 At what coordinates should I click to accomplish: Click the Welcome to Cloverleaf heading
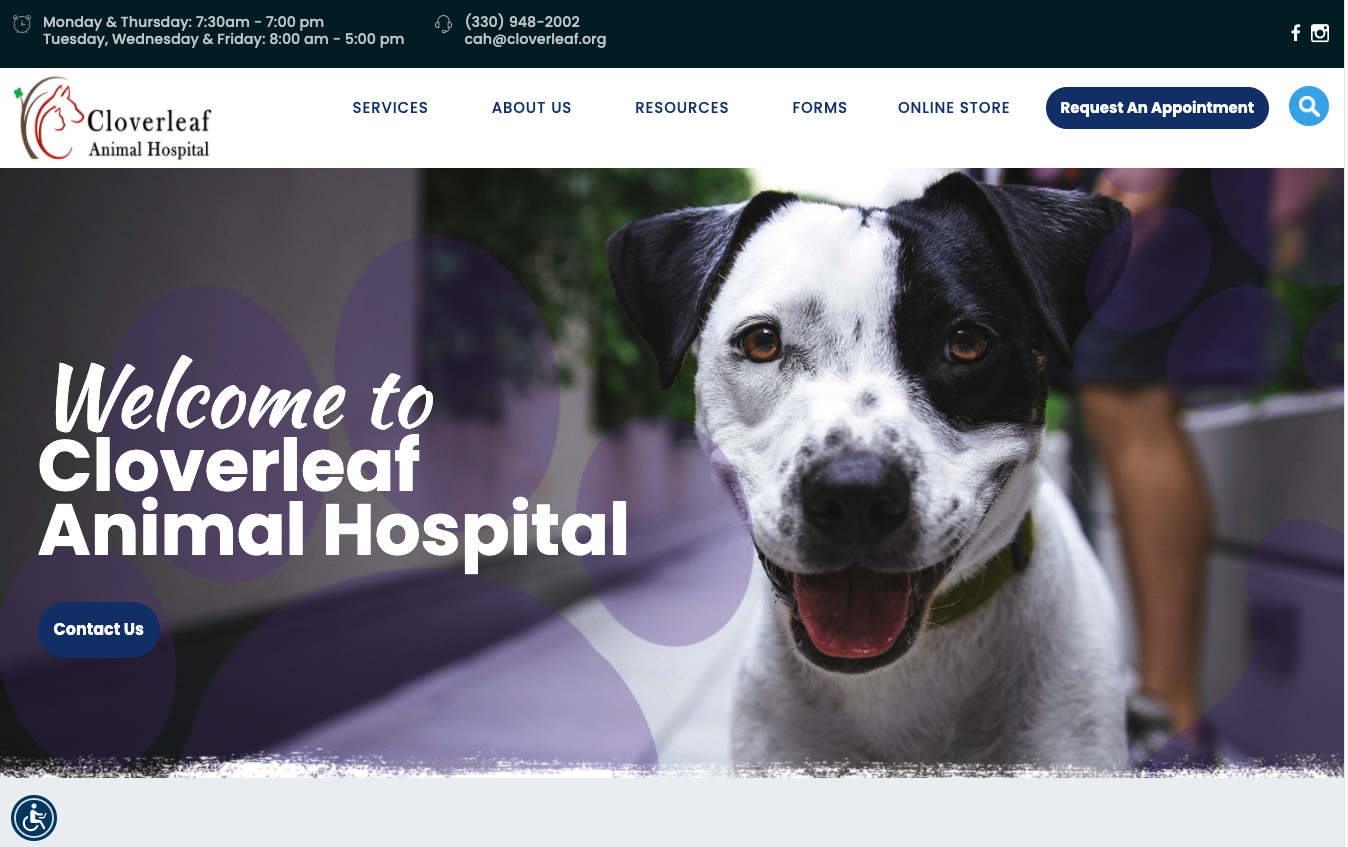(333, 462)
